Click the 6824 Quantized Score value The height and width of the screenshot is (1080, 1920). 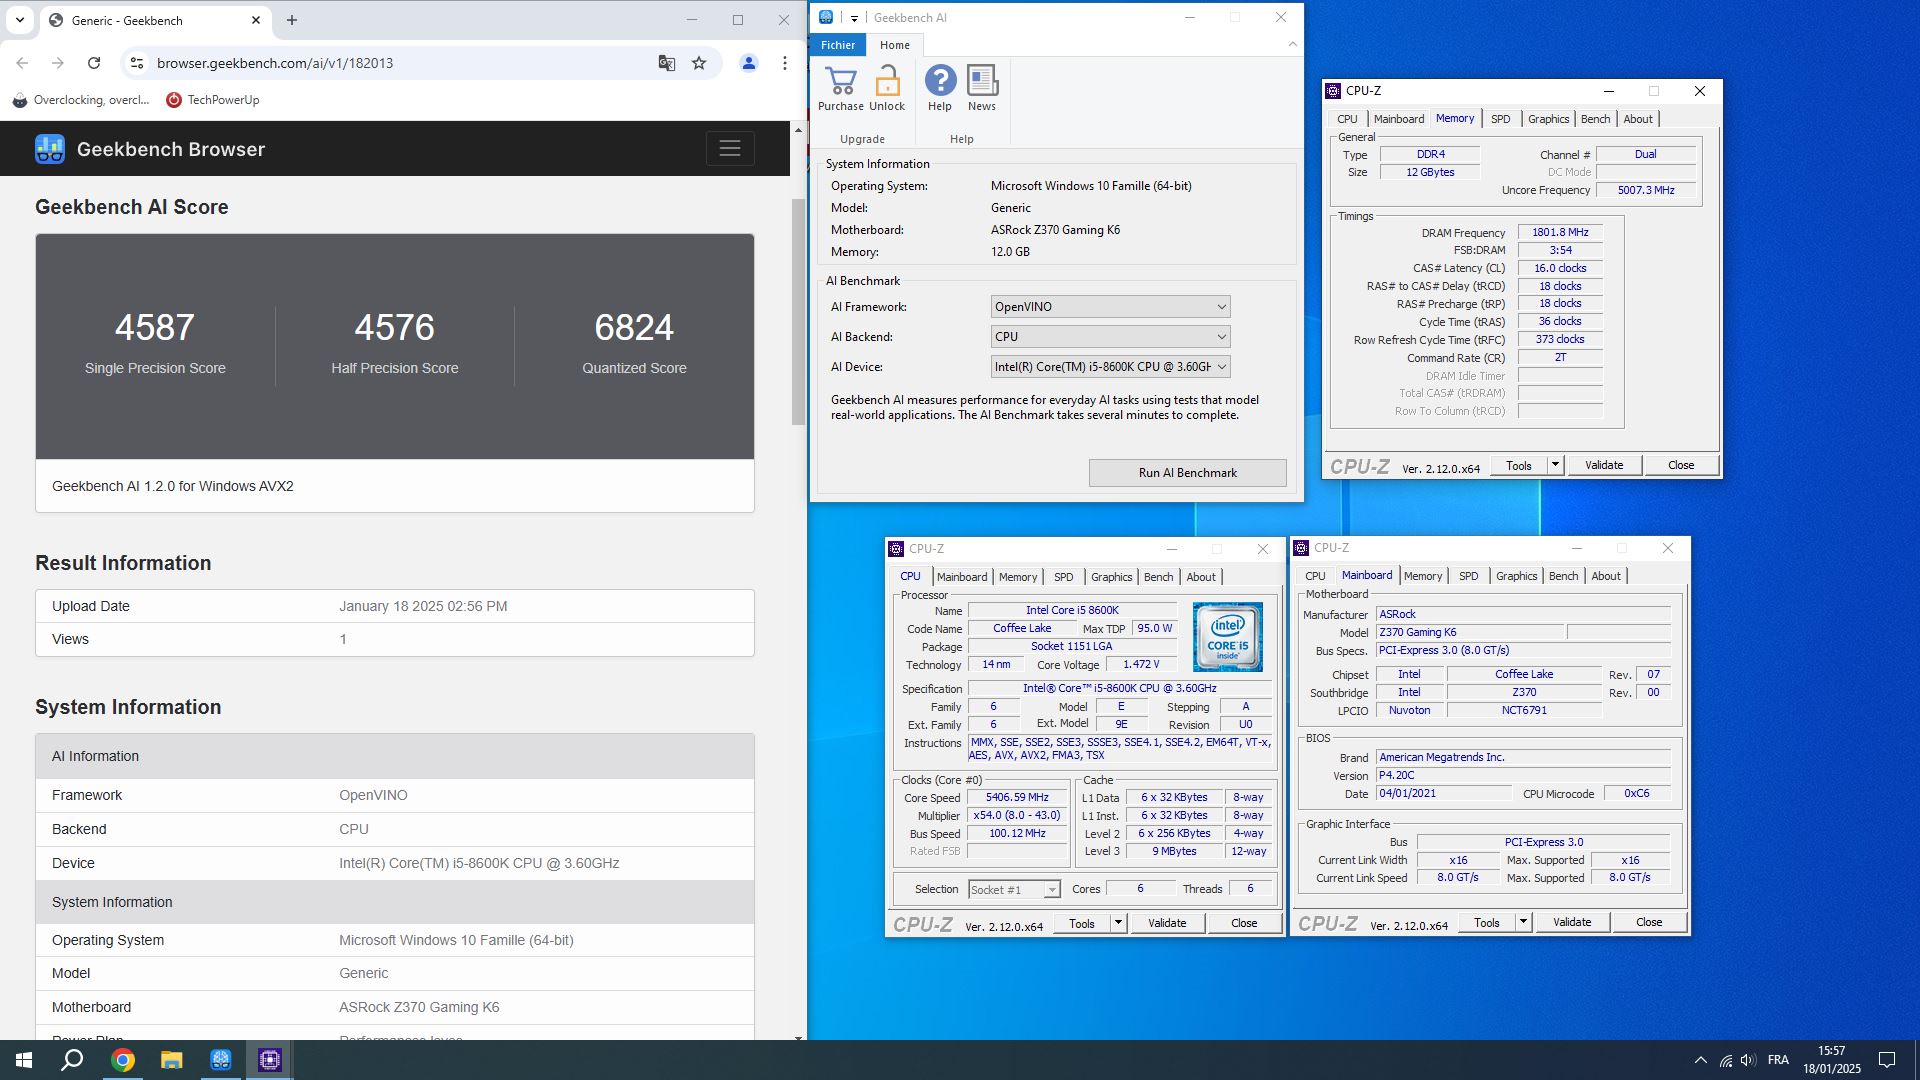point(634,327)
